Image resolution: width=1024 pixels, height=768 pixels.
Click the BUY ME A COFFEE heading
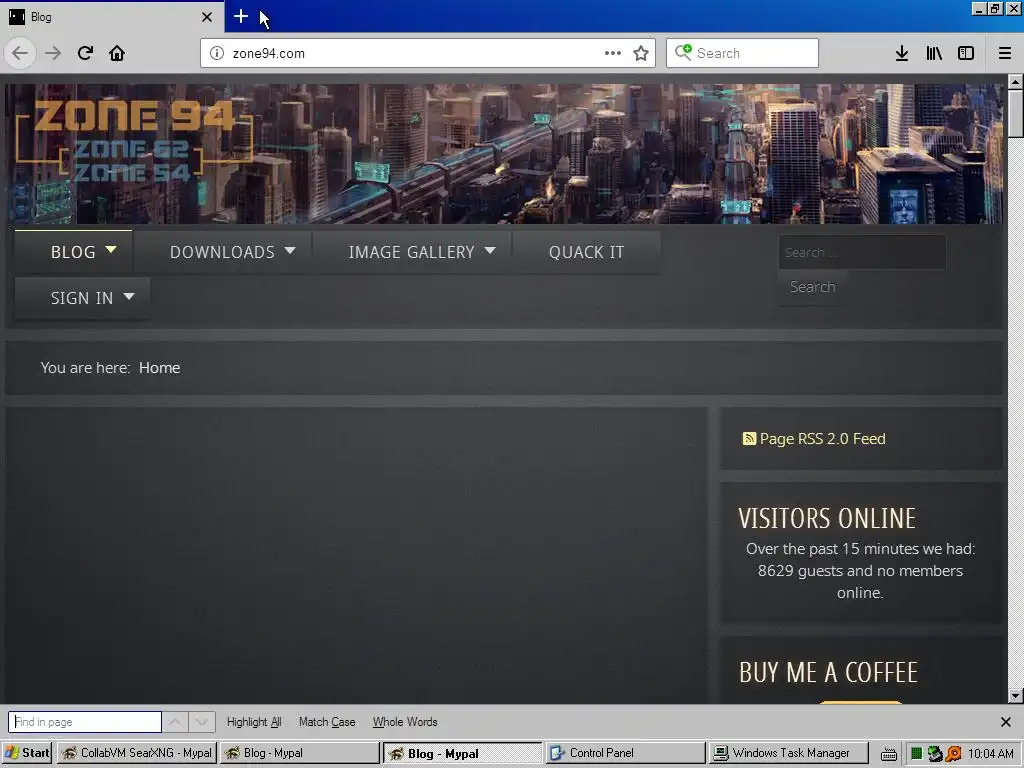pos(828,673)
